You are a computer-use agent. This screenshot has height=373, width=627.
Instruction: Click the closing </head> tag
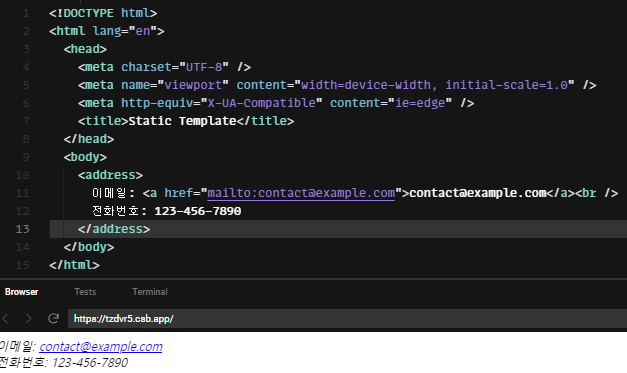coord(89,139)
